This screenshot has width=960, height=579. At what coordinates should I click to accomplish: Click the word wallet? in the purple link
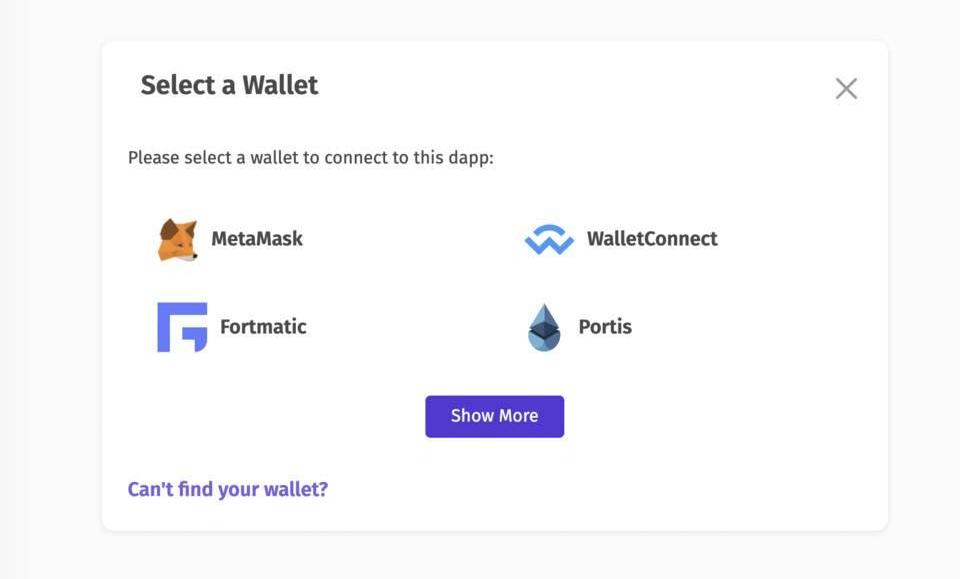296,489
